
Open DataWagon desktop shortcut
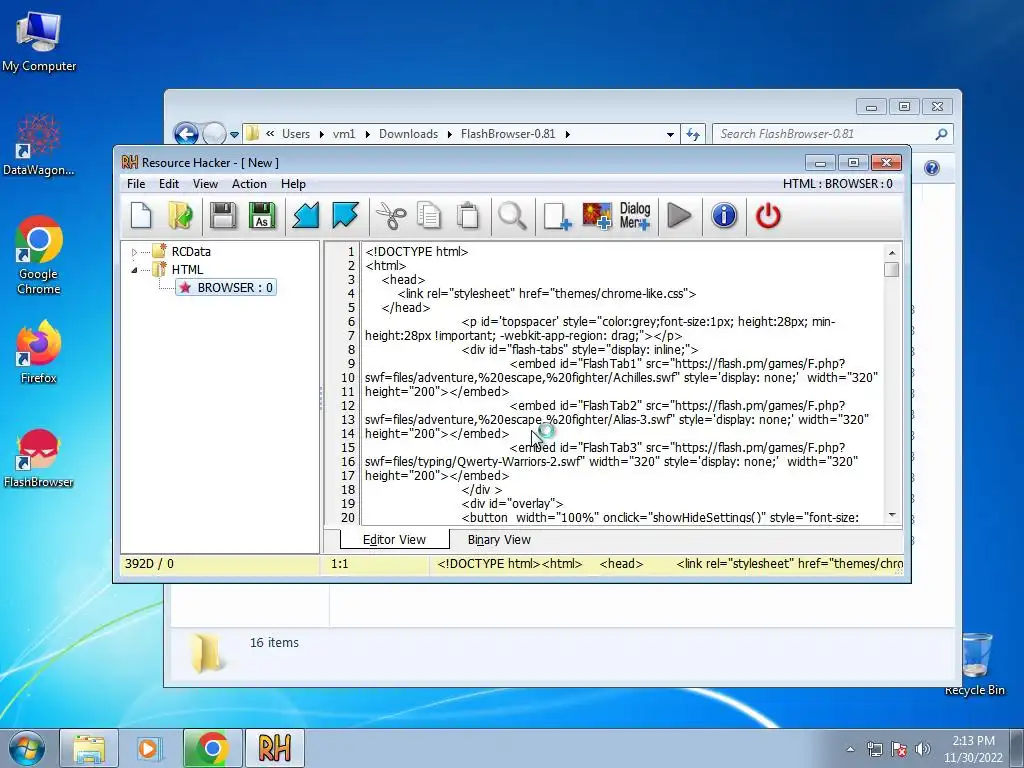point(38,144)
